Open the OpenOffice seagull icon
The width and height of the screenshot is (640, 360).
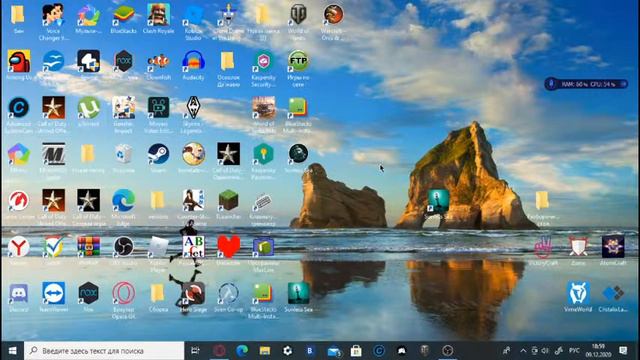tap(53, 61)
